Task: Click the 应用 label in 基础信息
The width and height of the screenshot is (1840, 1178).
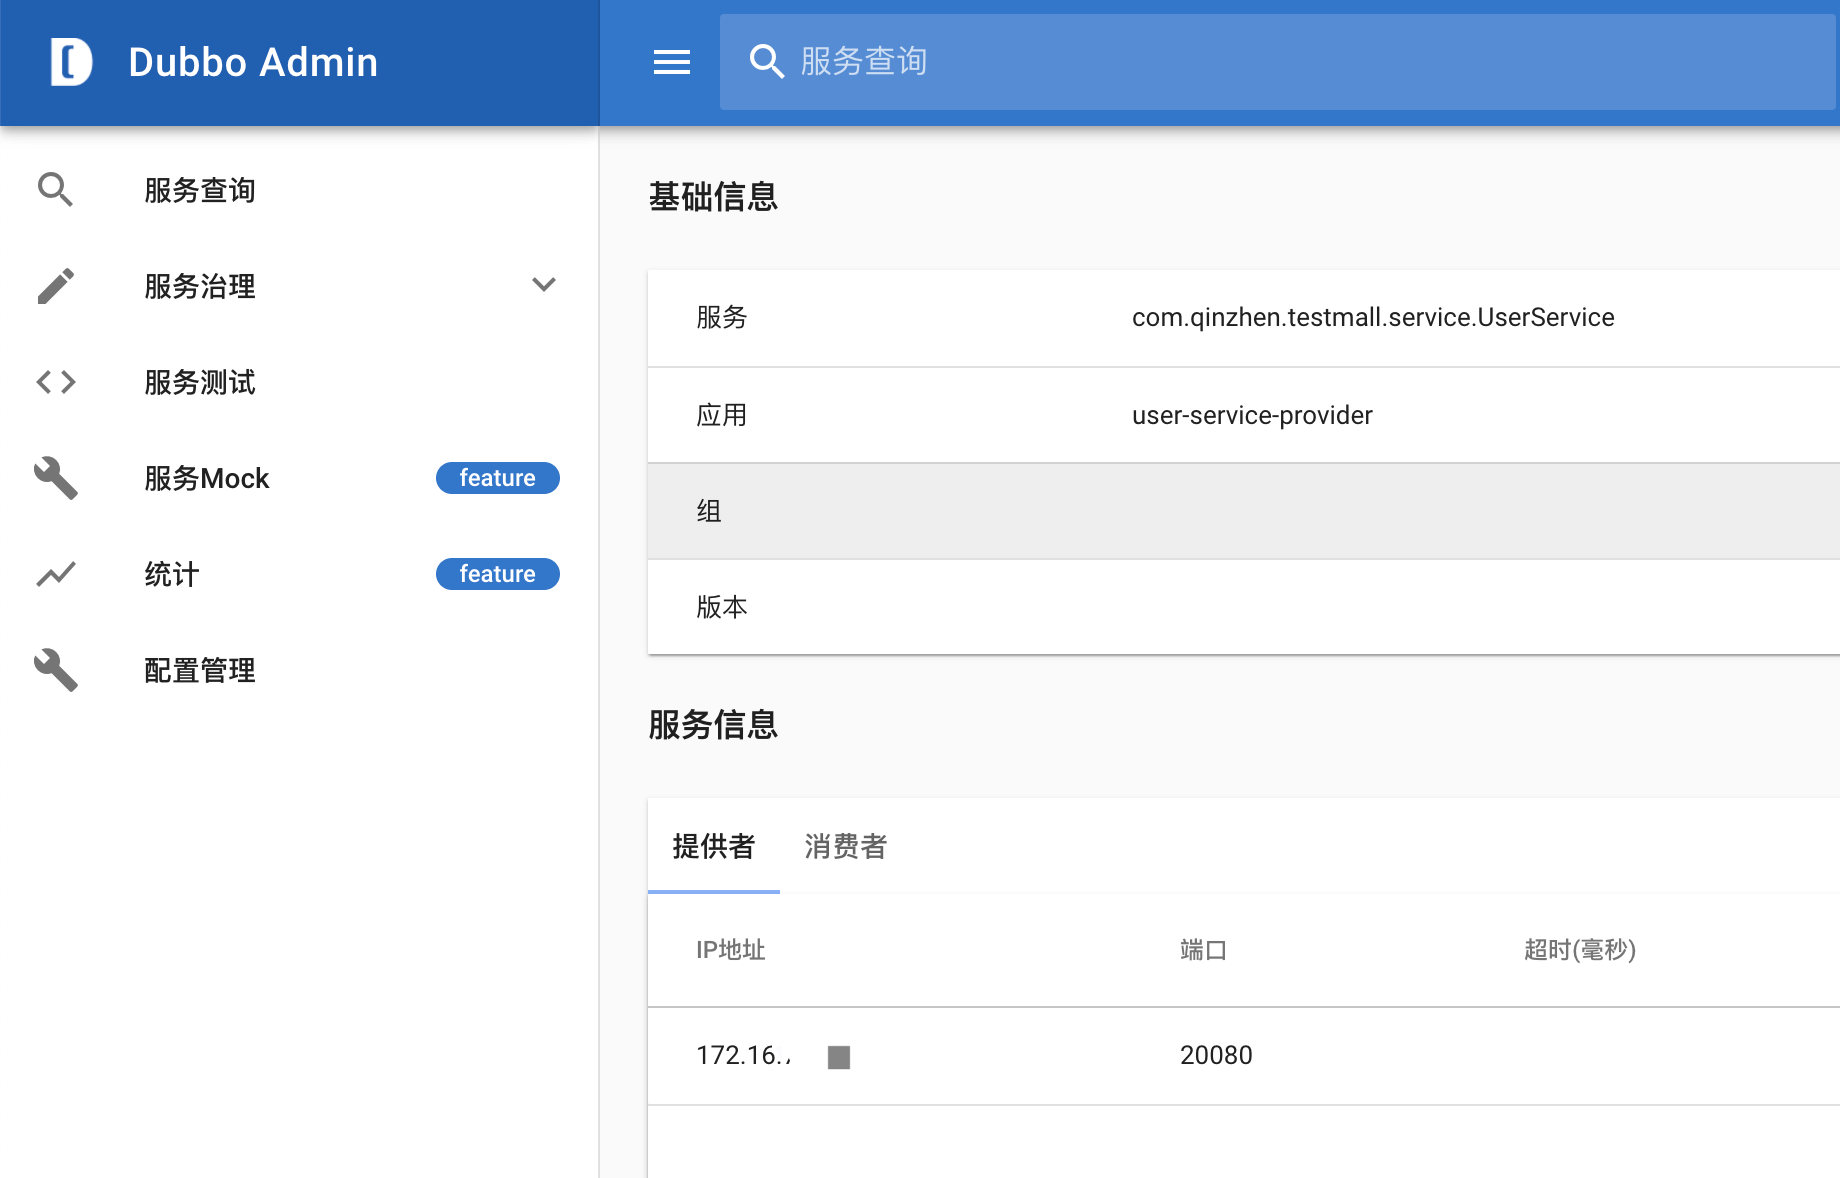Action: click(x=722, y=415)
